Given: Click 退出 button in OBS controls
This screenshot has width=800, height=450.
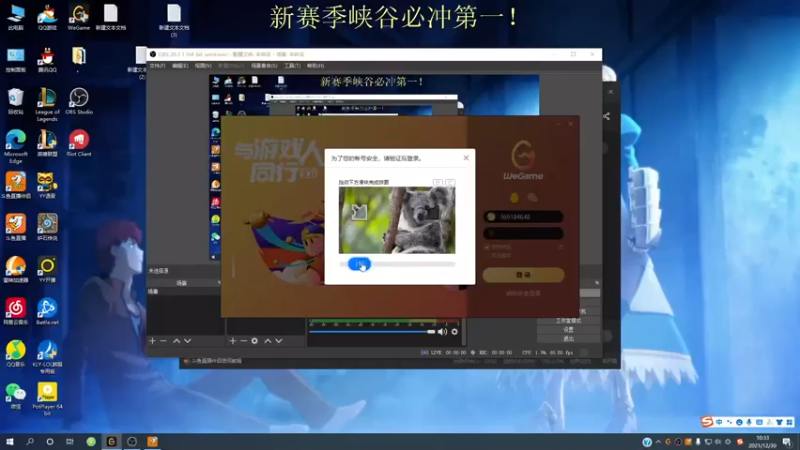Looking at the screenshot, I should click(x=568, y=339).
